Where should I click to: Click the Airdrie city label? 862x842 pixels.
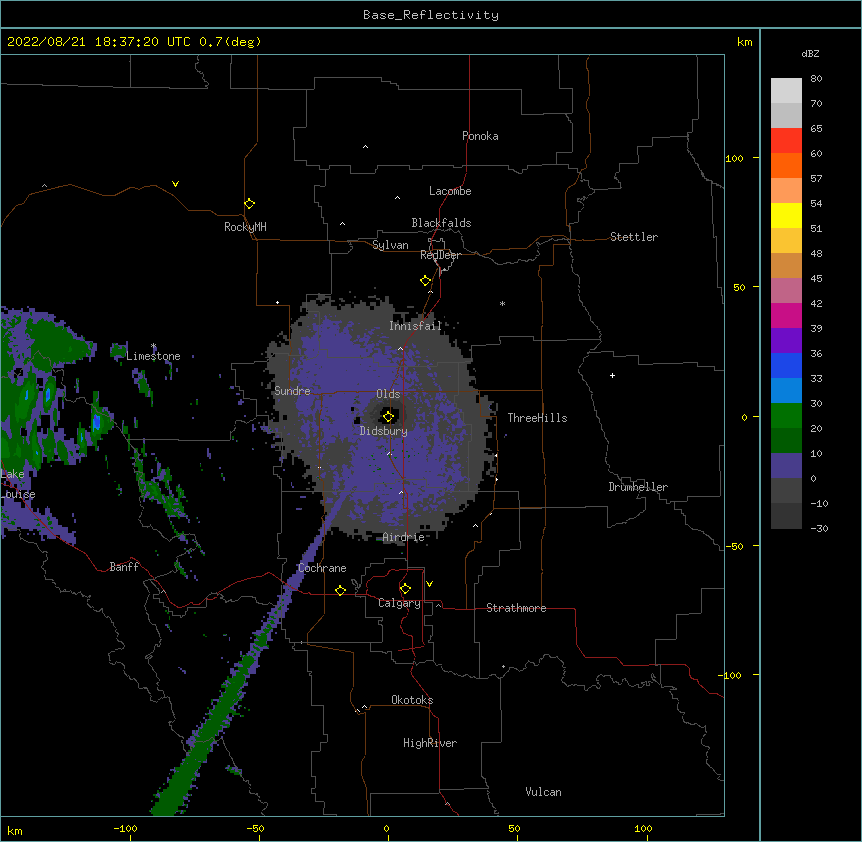(404, 537)
